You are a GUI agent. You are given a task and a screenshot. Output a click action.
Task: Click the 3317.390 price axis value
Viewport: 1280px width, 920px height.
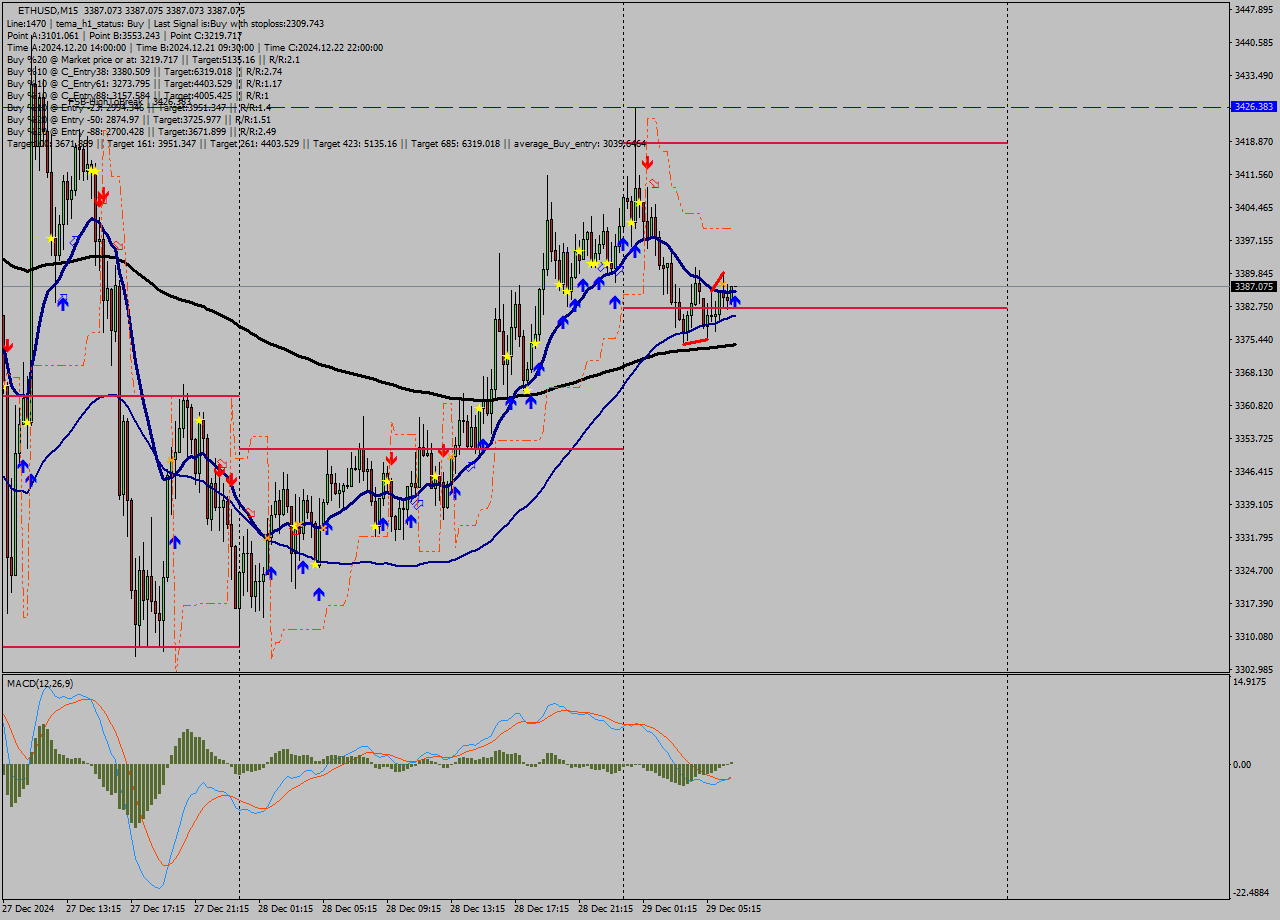pos(1255,603)
